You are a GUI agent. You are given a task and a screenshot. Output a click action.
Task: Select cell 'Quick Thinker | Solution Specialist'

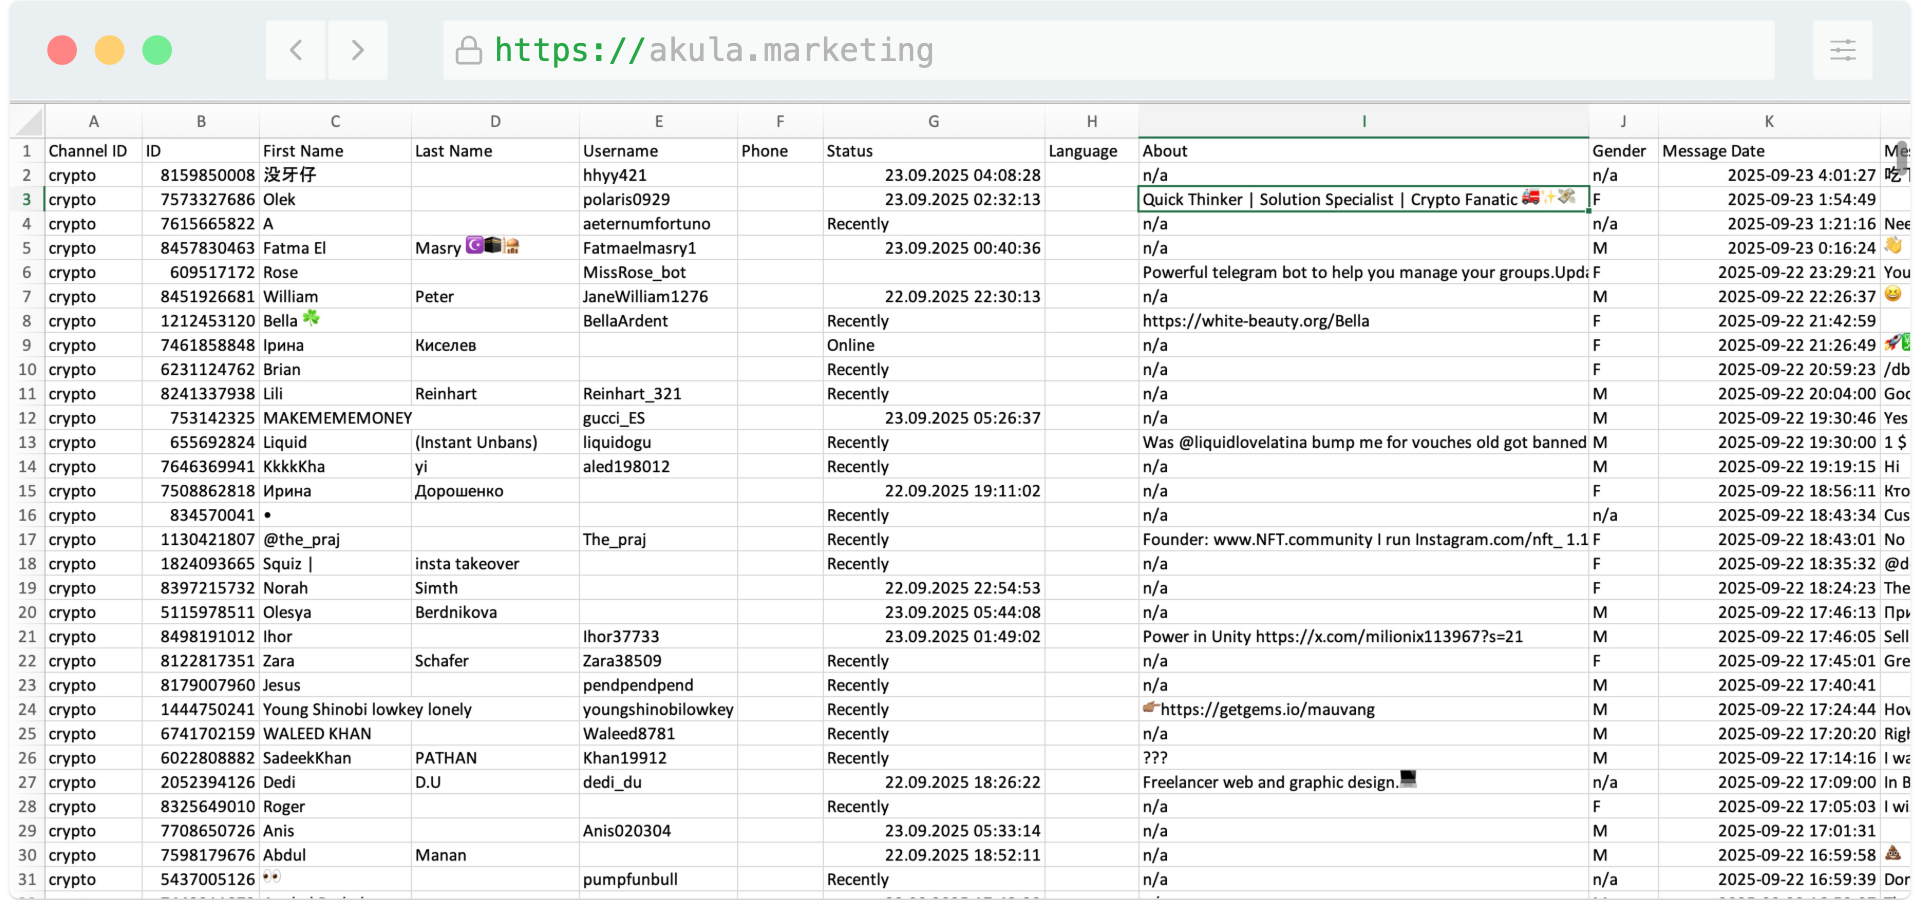coord(1363,199)
